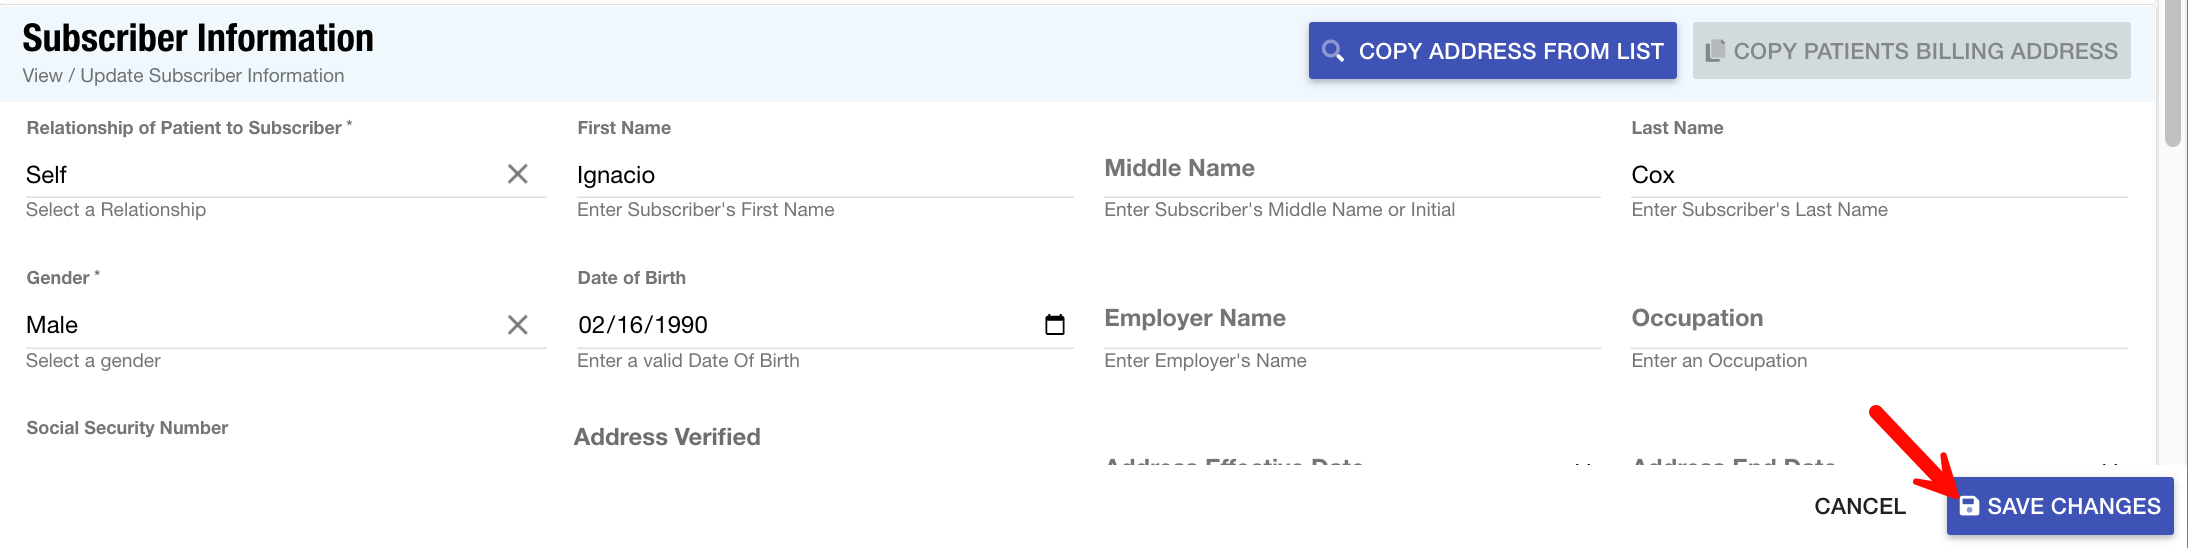Click the copy icon beside Copy Patients Billing Address

pyautogui.click(x=1715, y=51)
